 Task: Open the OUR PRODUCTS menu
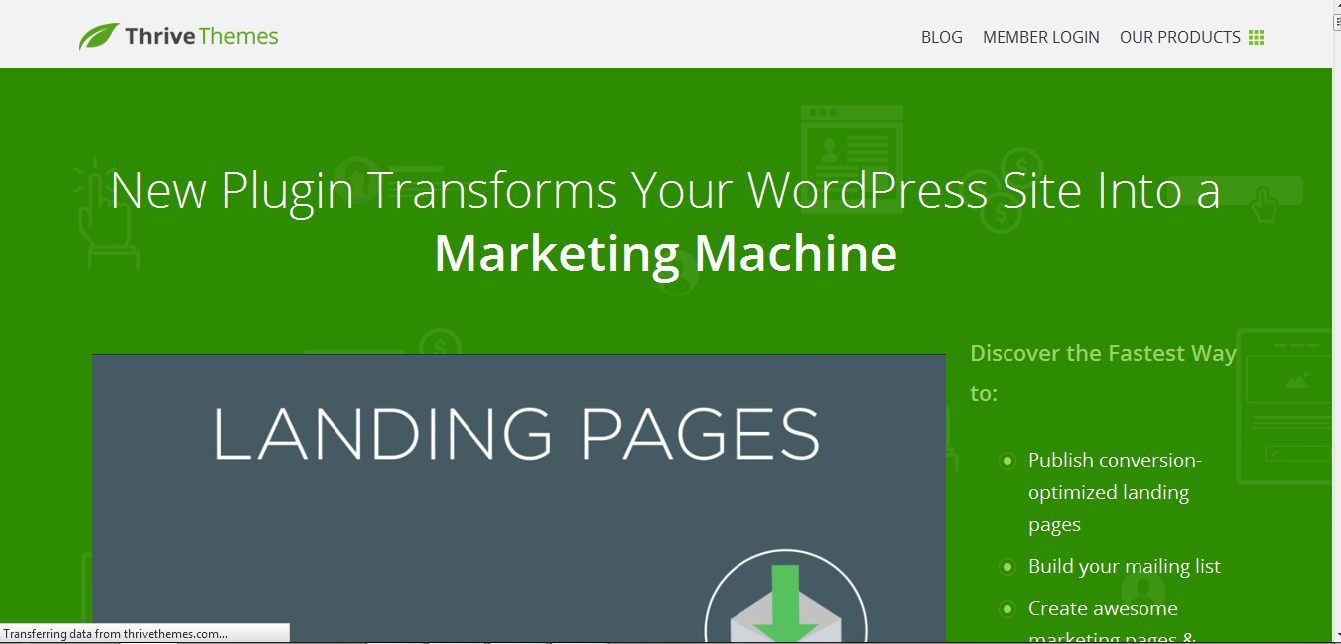(x=1180, y=37)
